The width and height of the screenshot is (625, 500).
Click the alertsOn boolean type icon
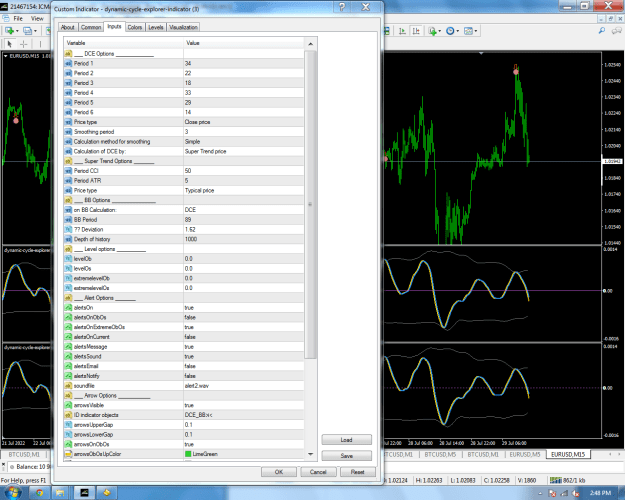point(68,307)
